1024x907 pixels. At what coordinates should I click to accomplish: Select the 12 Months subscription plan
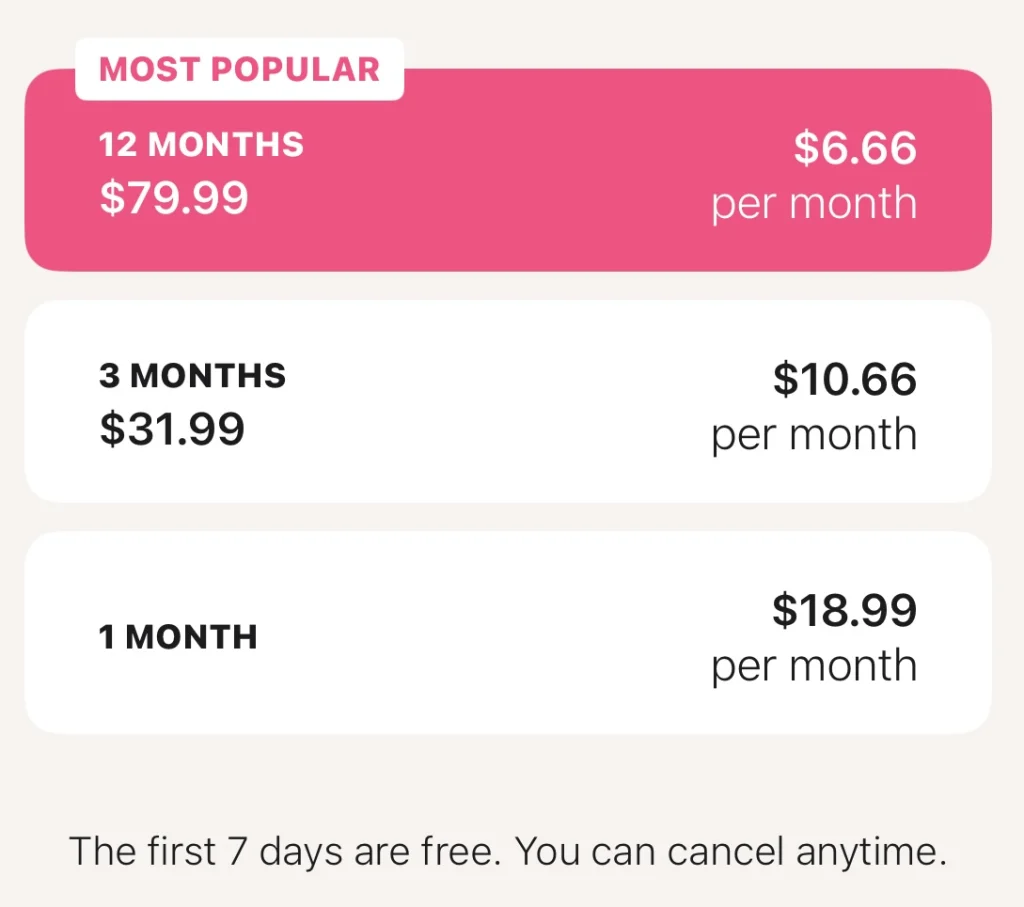point(508,170)
